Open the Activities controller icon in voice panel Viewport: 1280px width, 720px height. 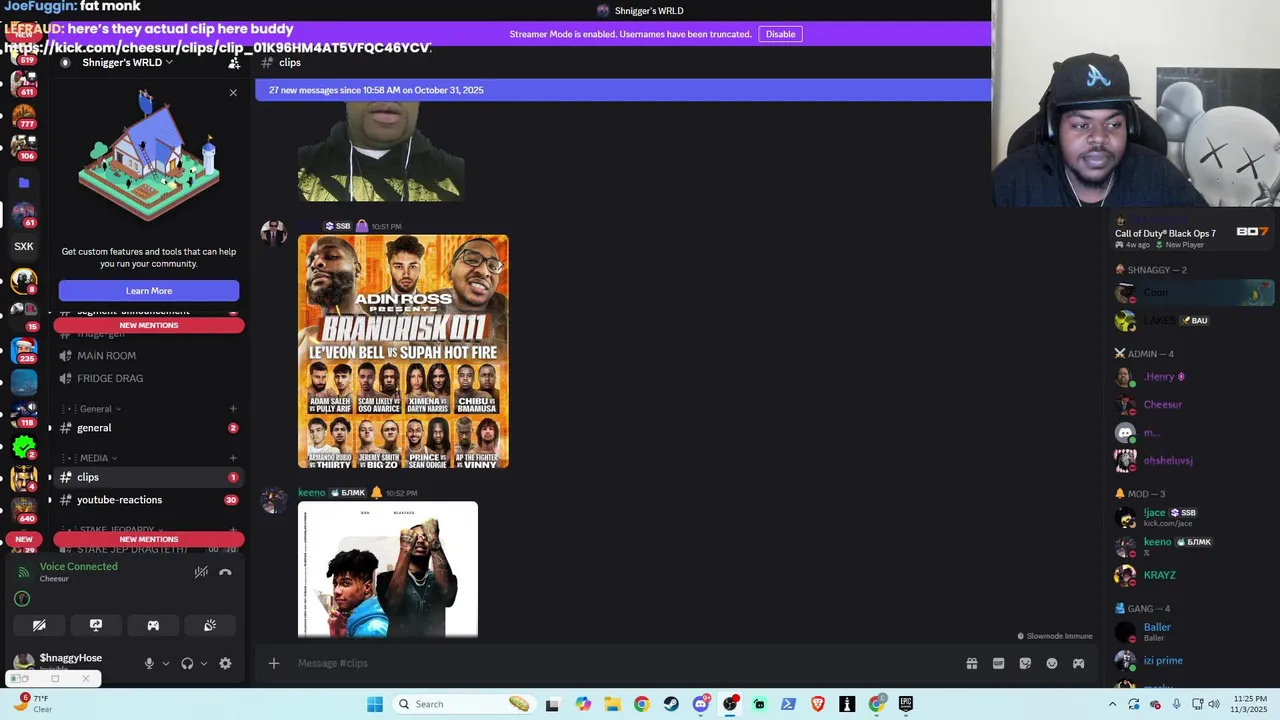click(153, 625)
